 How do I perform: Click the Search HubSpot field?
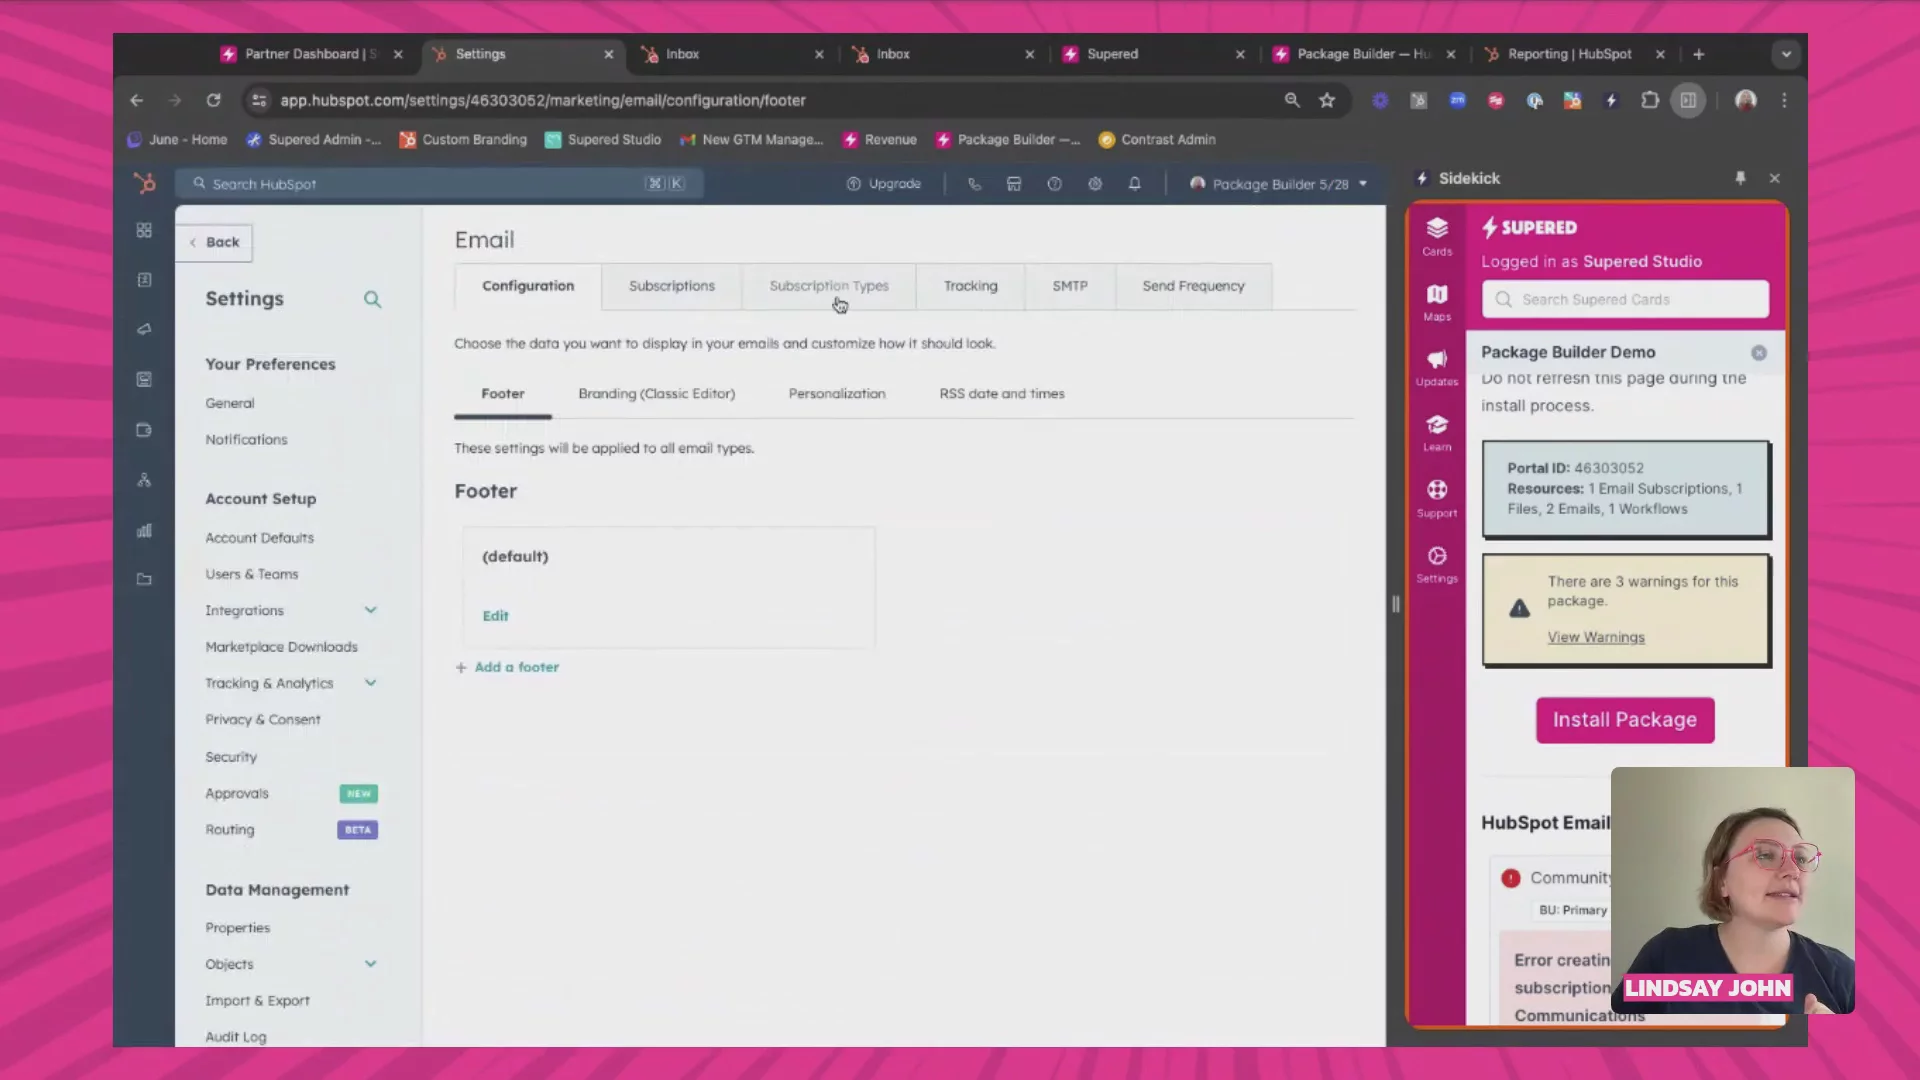click(440, 184)
